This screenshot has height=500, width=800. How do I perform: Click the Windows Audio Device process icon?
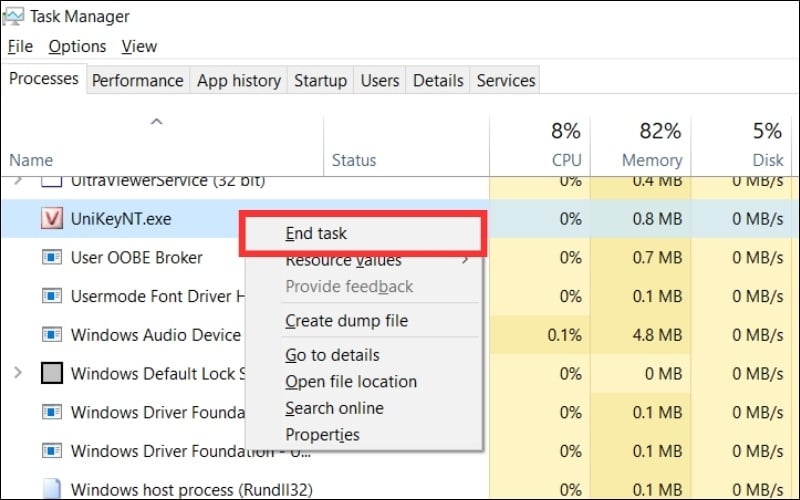(52, 335)
